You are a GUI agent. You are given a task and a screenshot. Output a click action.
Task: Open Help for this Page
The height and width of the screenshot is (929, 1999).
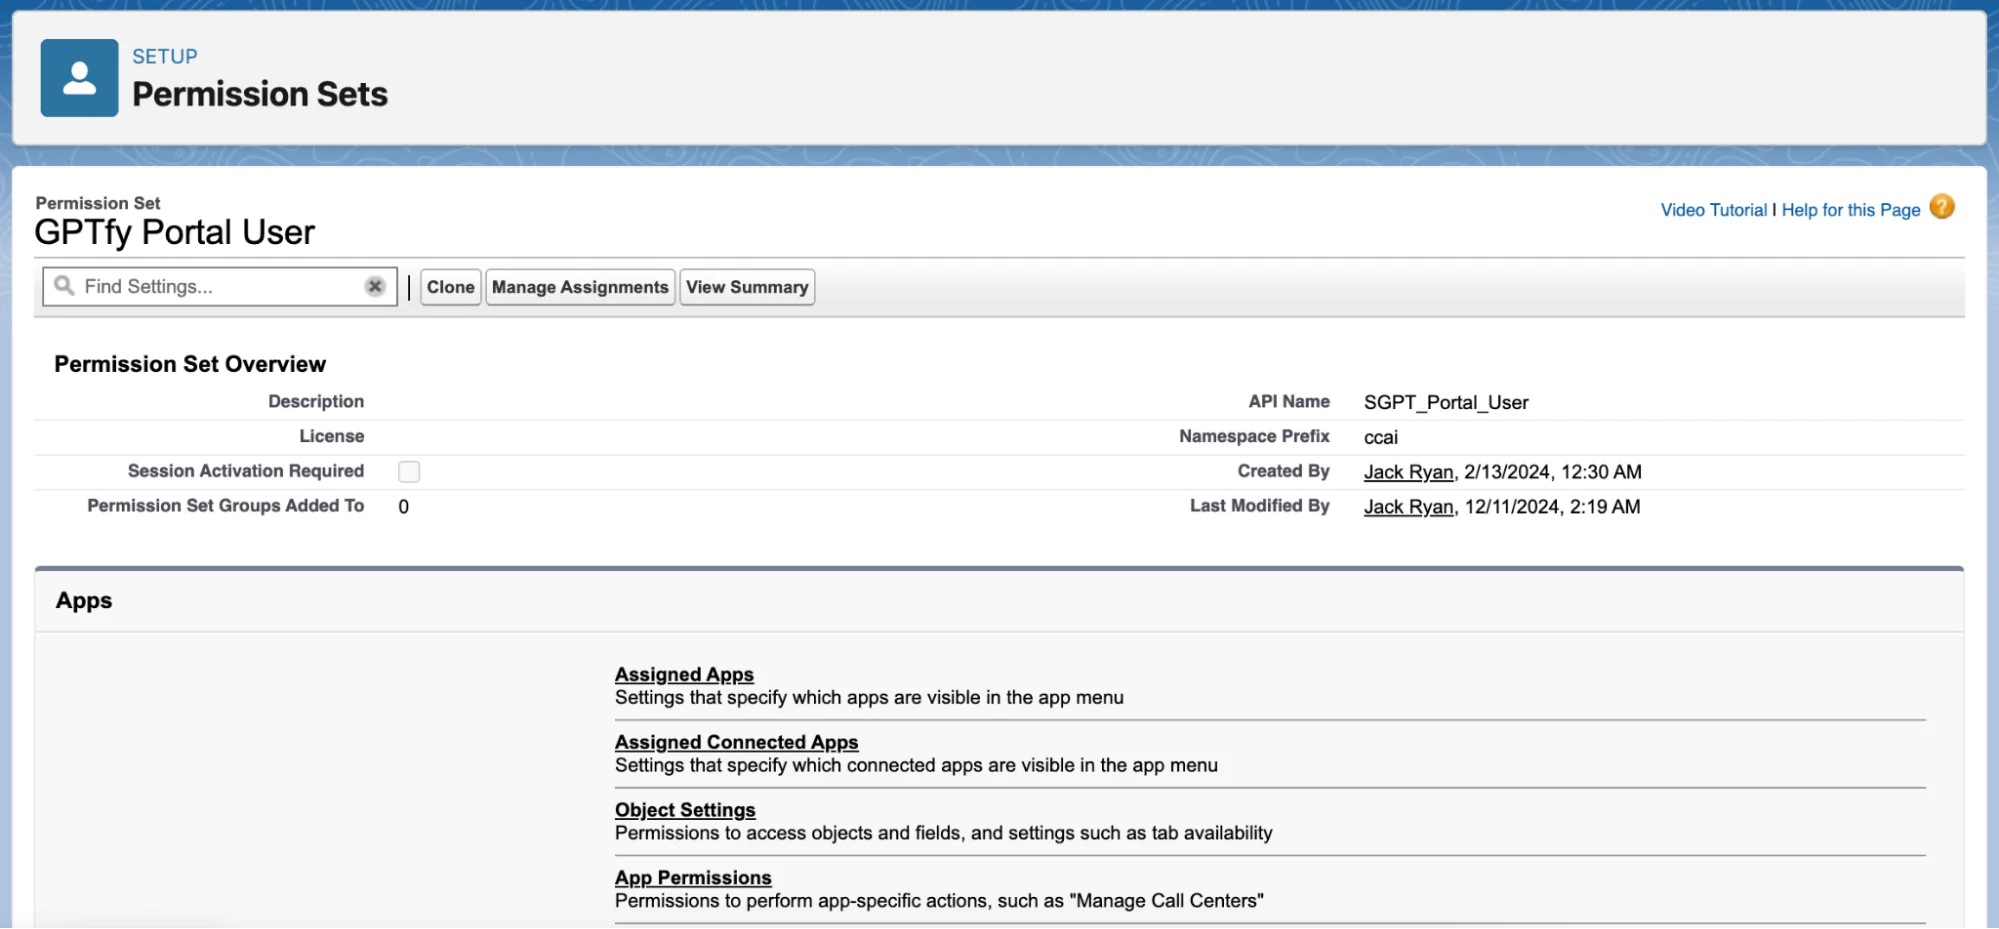click(1850, 210)
